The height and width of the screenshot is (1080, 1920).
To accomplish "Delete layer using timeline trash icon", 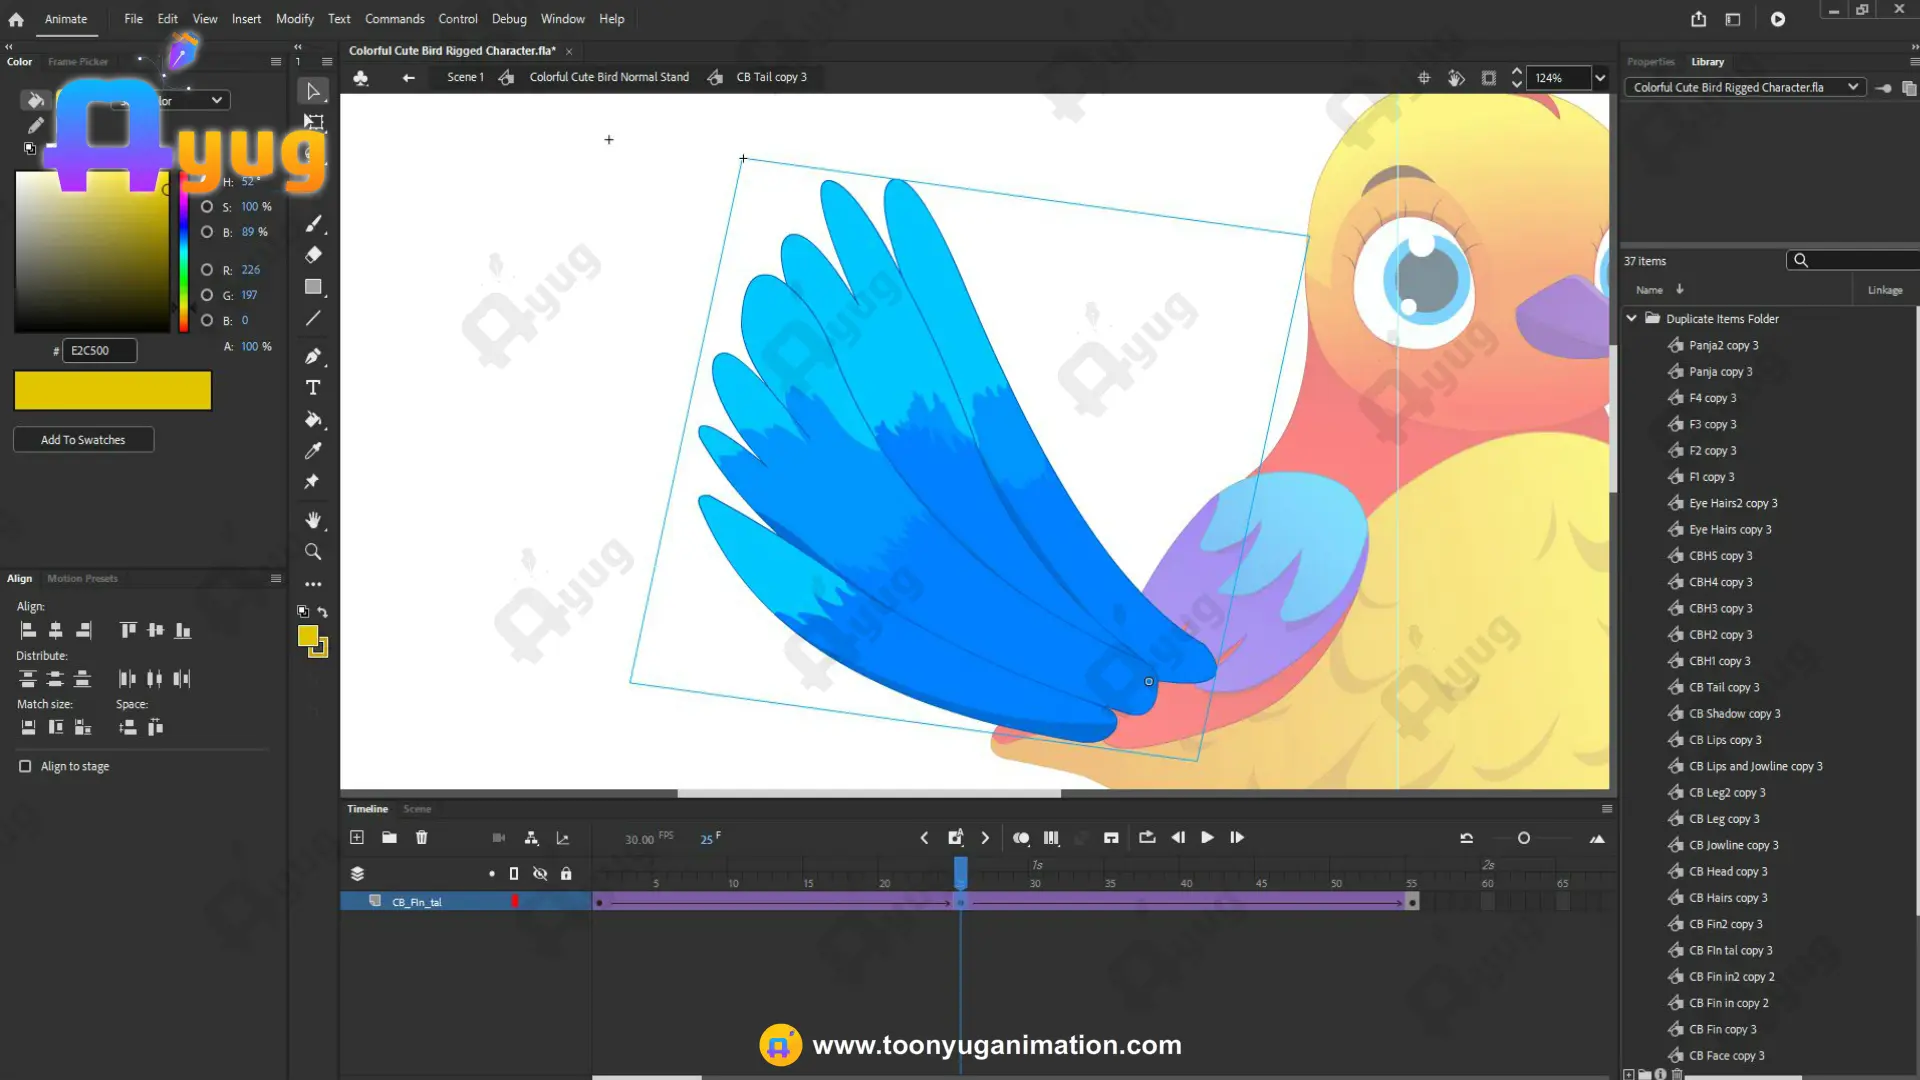I will (x=421, y=838).
